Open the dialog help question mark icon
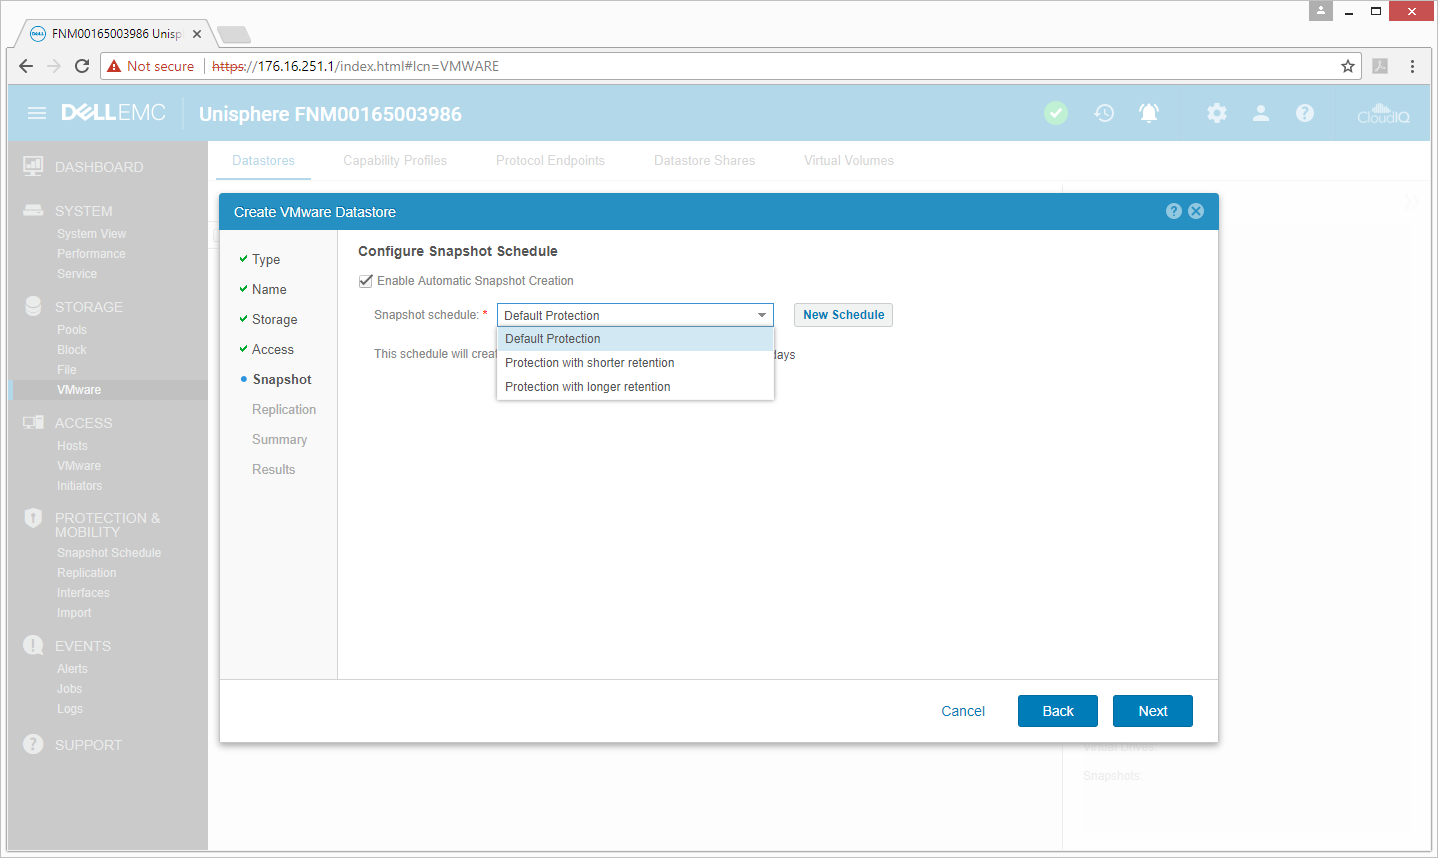This screenshot has width=1438, height=858. click(x=1174, y=211)
